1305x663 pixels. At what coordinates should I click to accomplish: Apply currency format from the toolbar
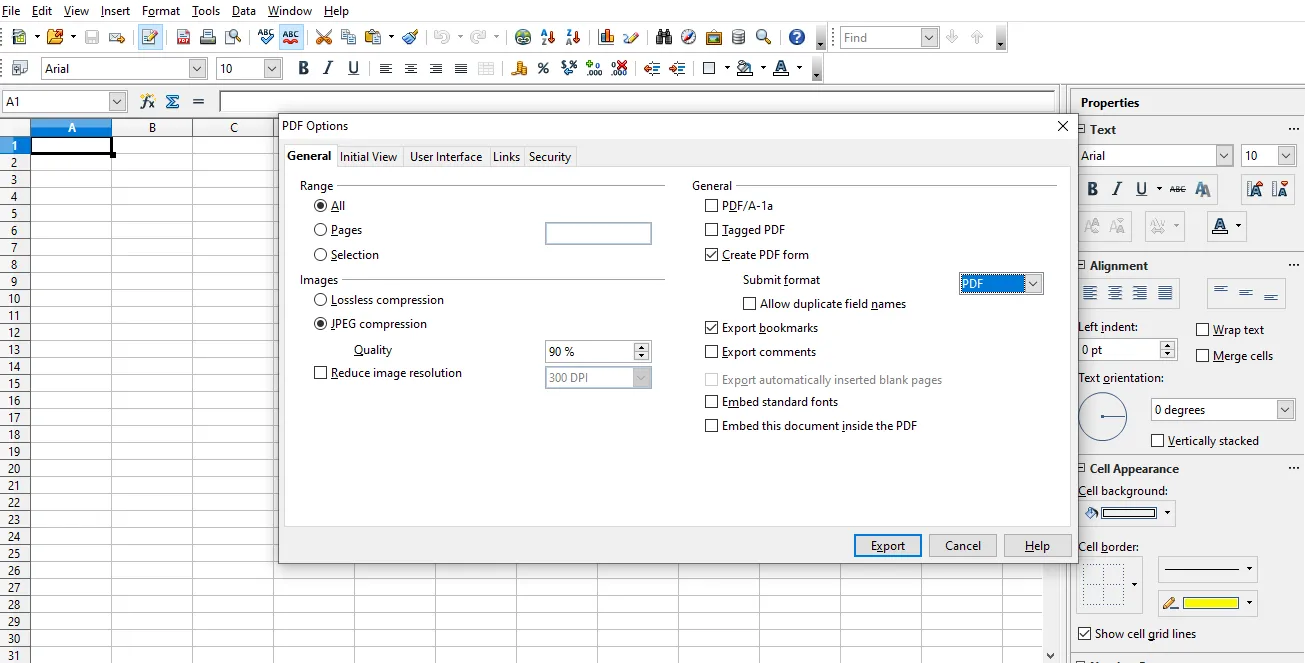[x=519, y=68]
